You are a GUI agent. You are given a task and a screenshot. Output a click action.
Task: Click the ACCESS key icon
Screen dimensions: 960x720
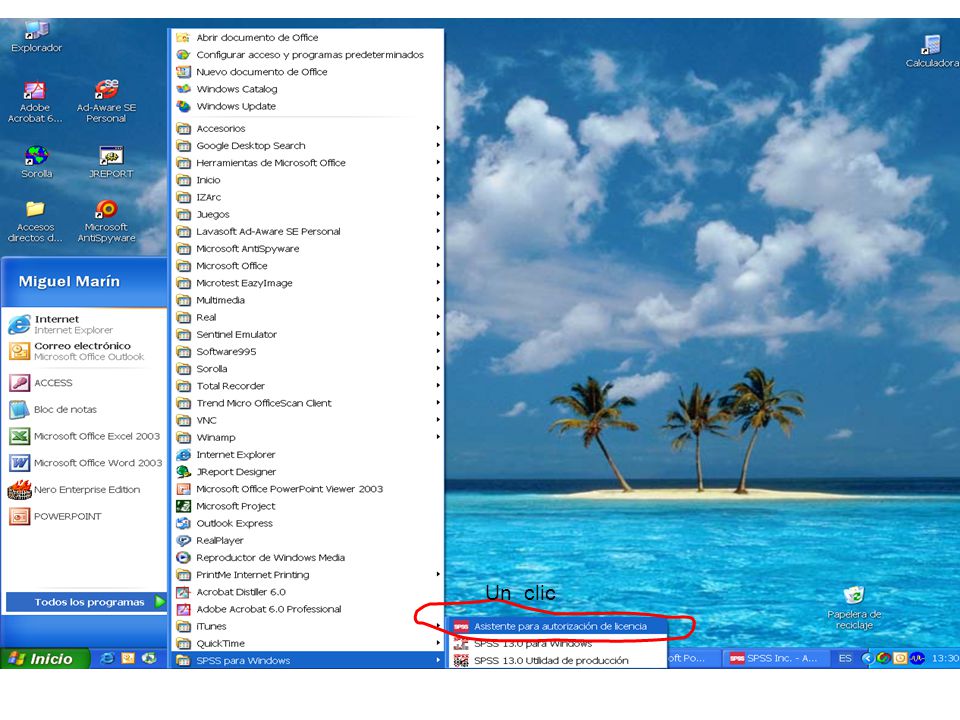(20, 383)
